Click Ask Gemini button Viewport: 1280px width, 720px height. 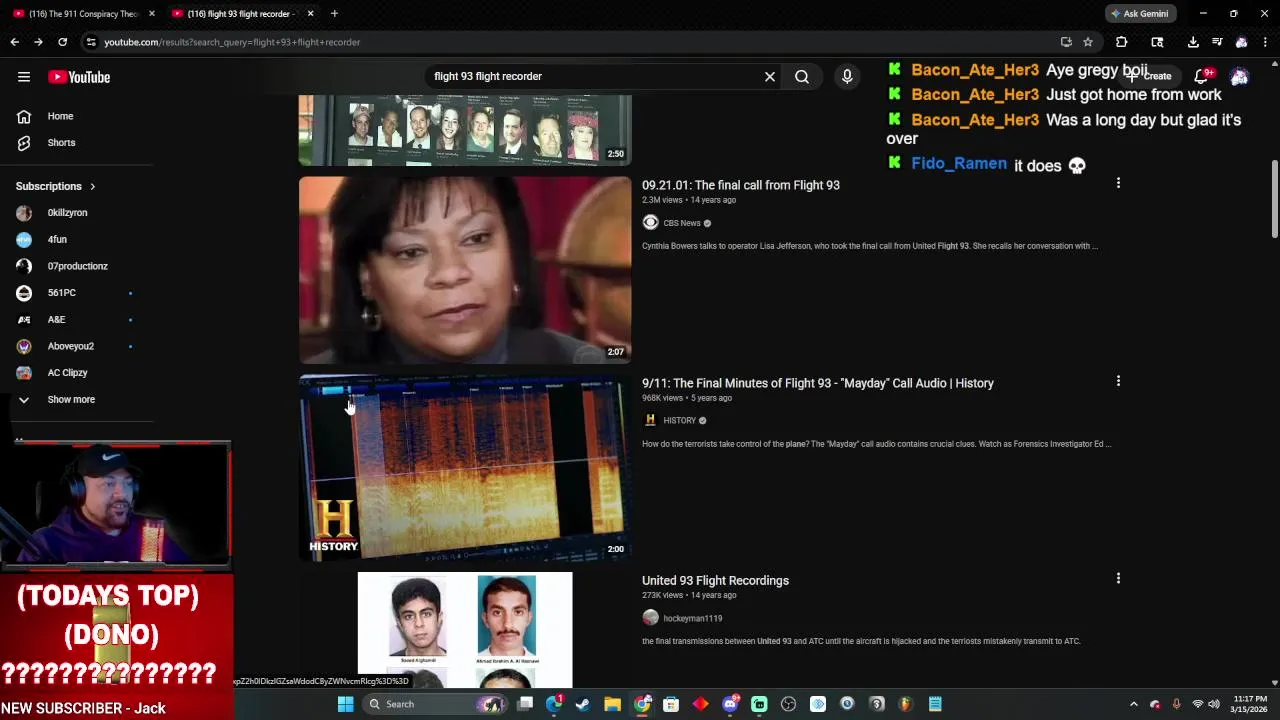(1139, 13)
